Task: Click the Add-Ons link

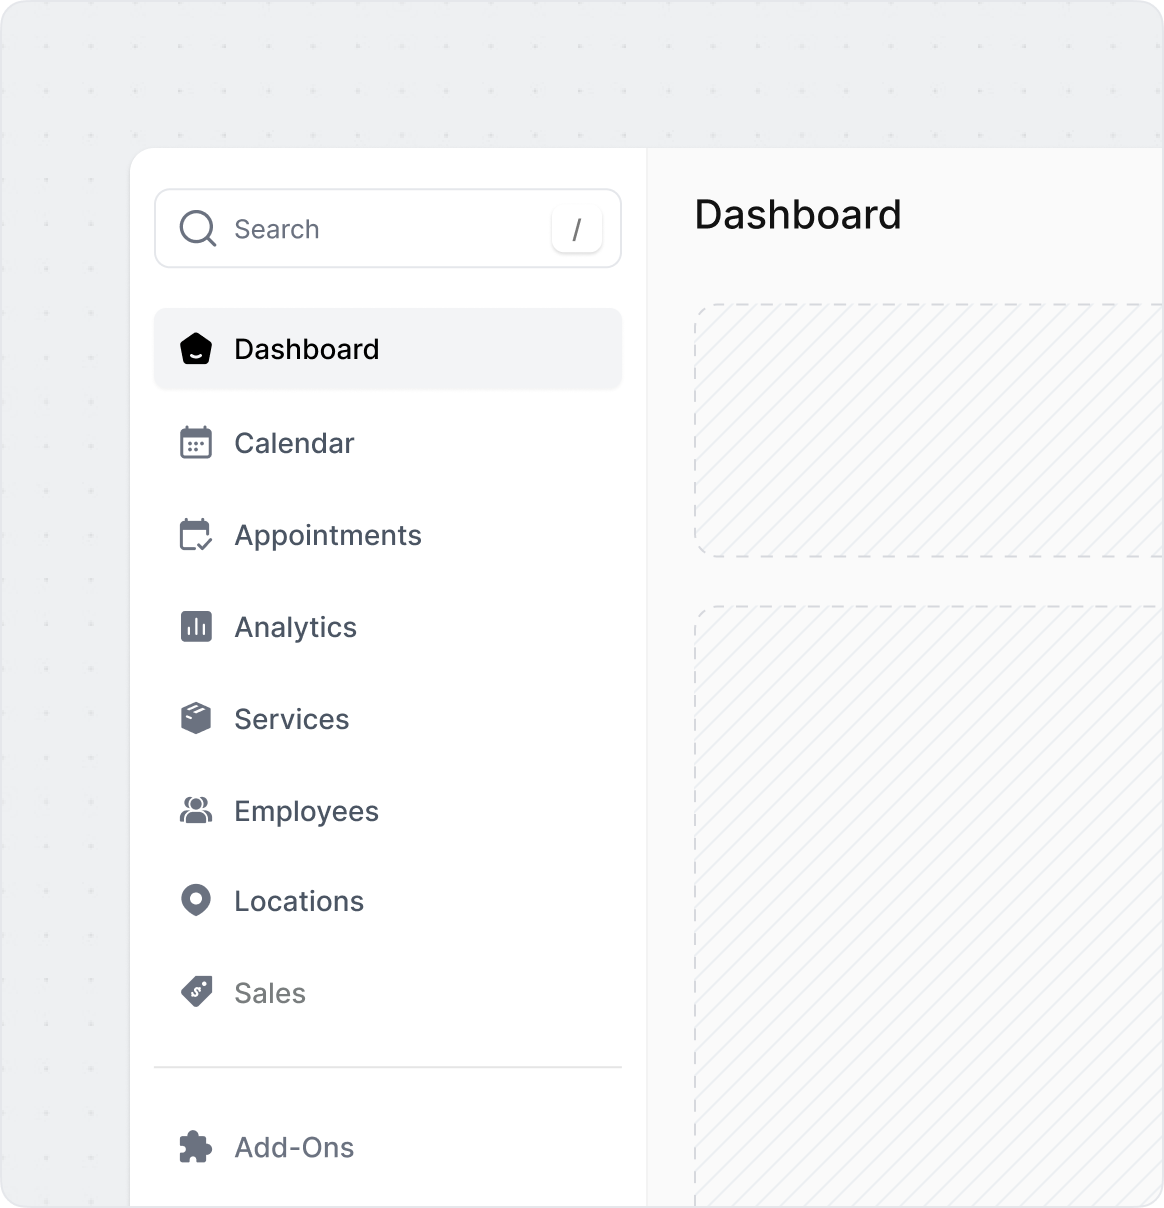Action: (294, 1147)
